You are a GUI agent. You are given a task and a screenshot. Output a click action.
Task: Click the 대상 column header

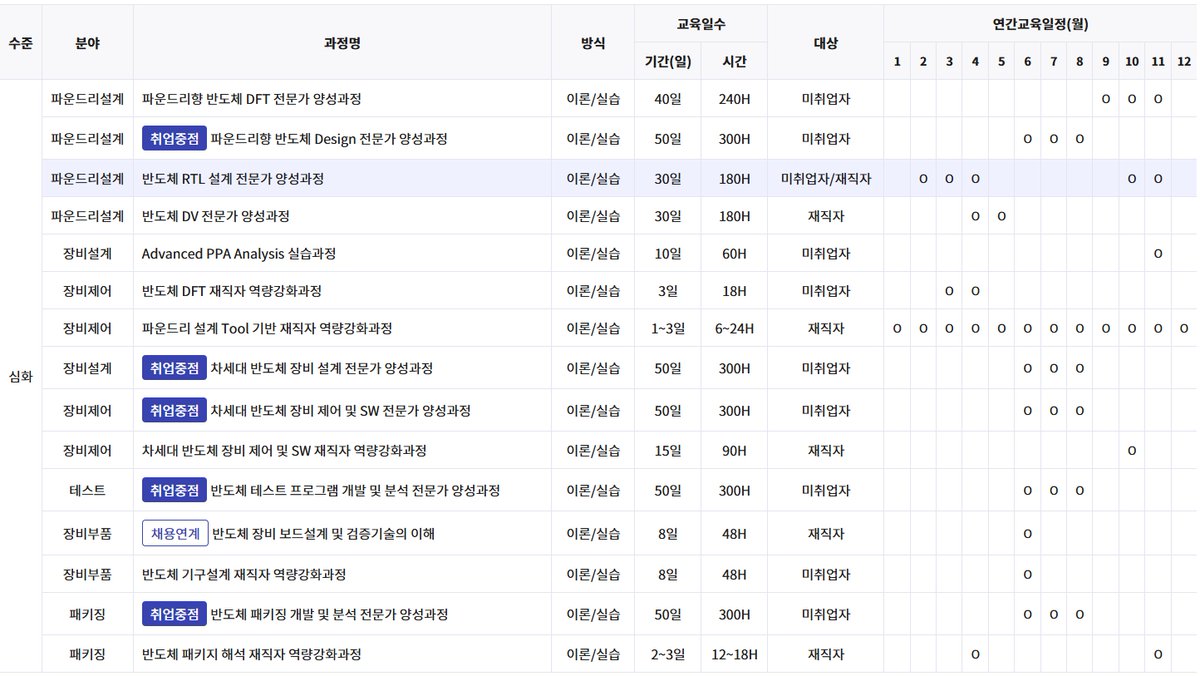click(x=826, y=43)
